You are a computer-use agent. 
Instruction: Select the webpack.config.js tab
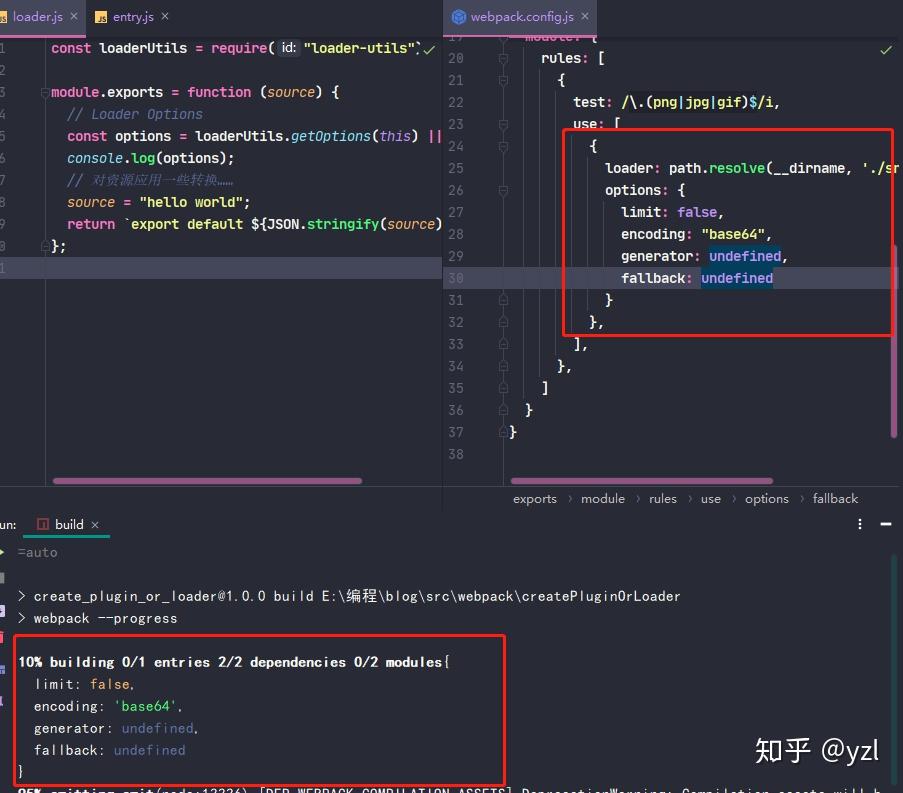pyautogui.click(x=521, y=17)
